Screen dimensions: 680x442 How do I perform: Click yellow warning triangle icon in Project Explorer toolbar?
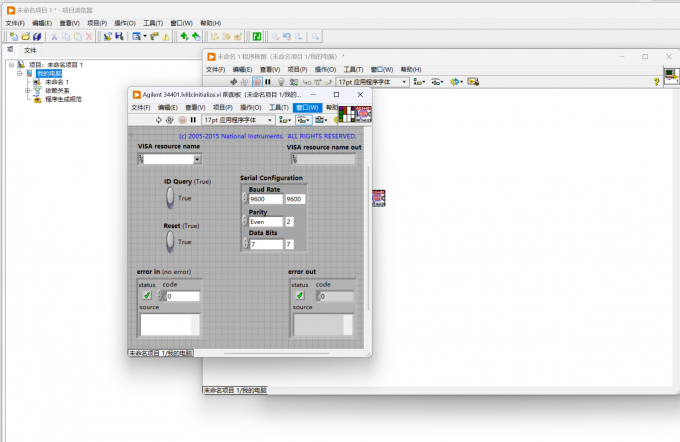click(x=166, y=37)
